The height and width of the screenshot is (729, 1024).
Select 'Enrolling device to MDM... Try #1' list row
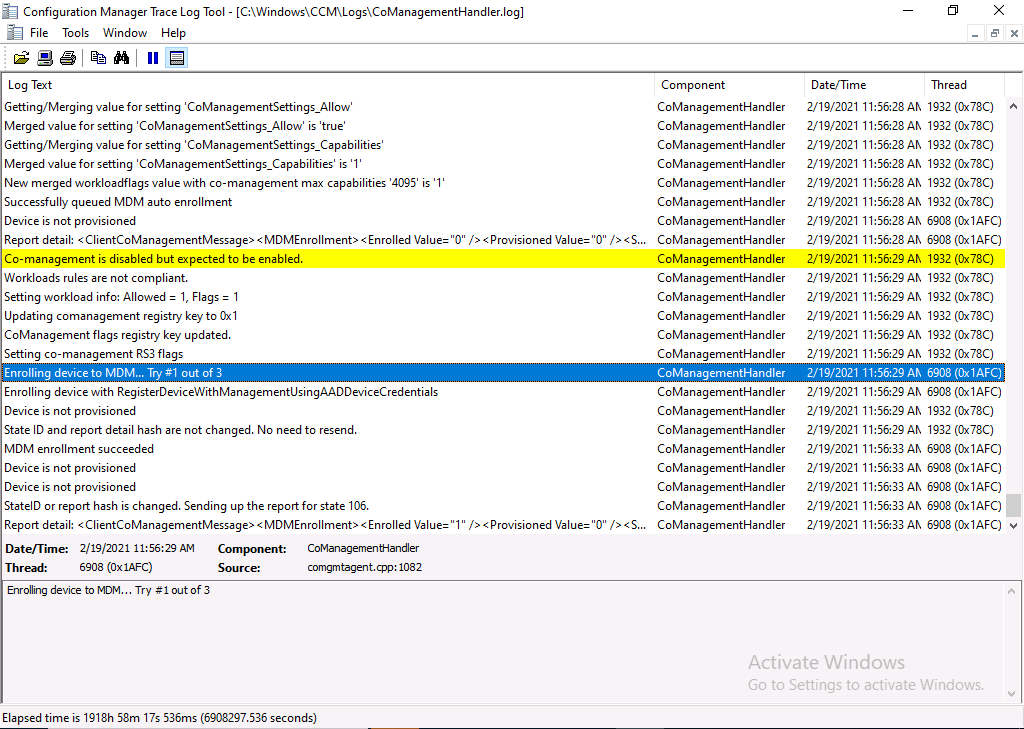click(503, 373)
